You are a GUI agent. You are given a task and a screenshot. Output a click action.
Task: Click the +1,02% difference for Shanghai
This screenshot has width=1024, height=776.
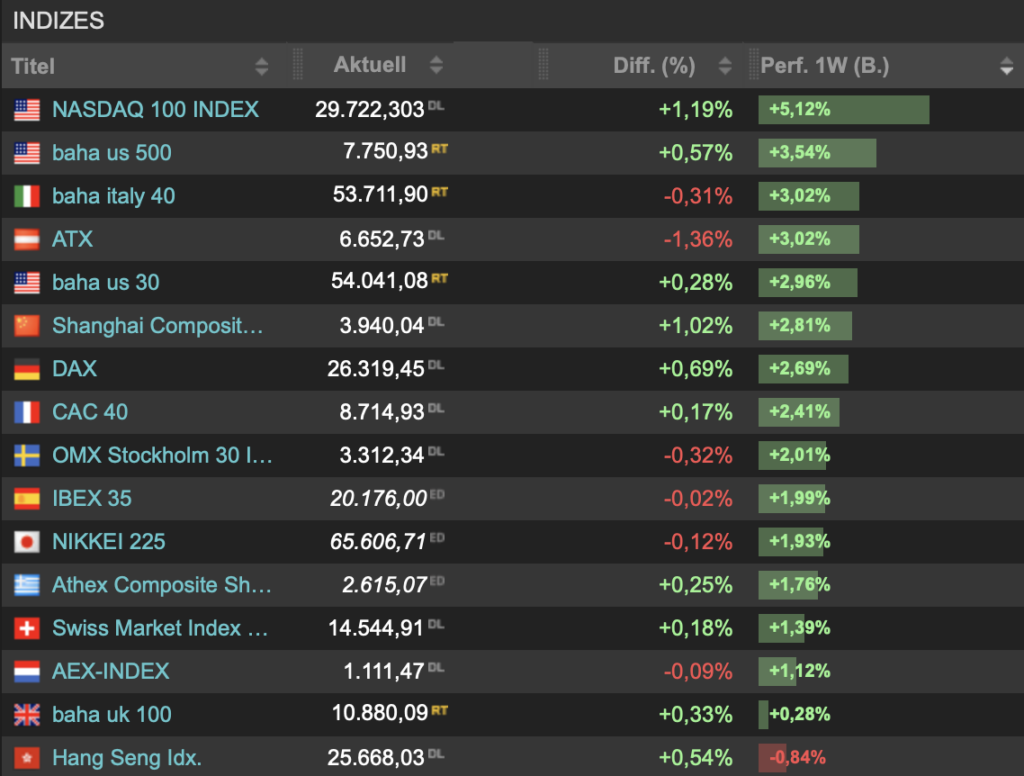pyautogui.click(x=696, y=325)
